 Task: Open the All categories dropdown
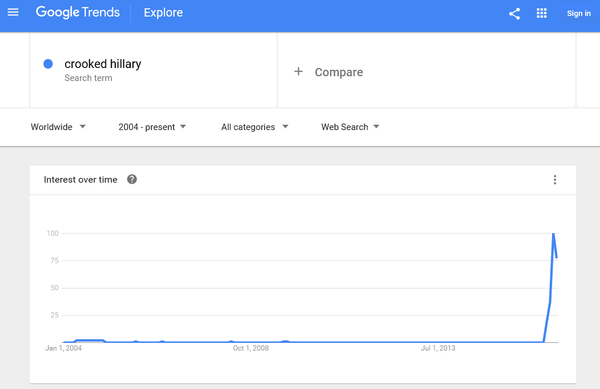254,127
